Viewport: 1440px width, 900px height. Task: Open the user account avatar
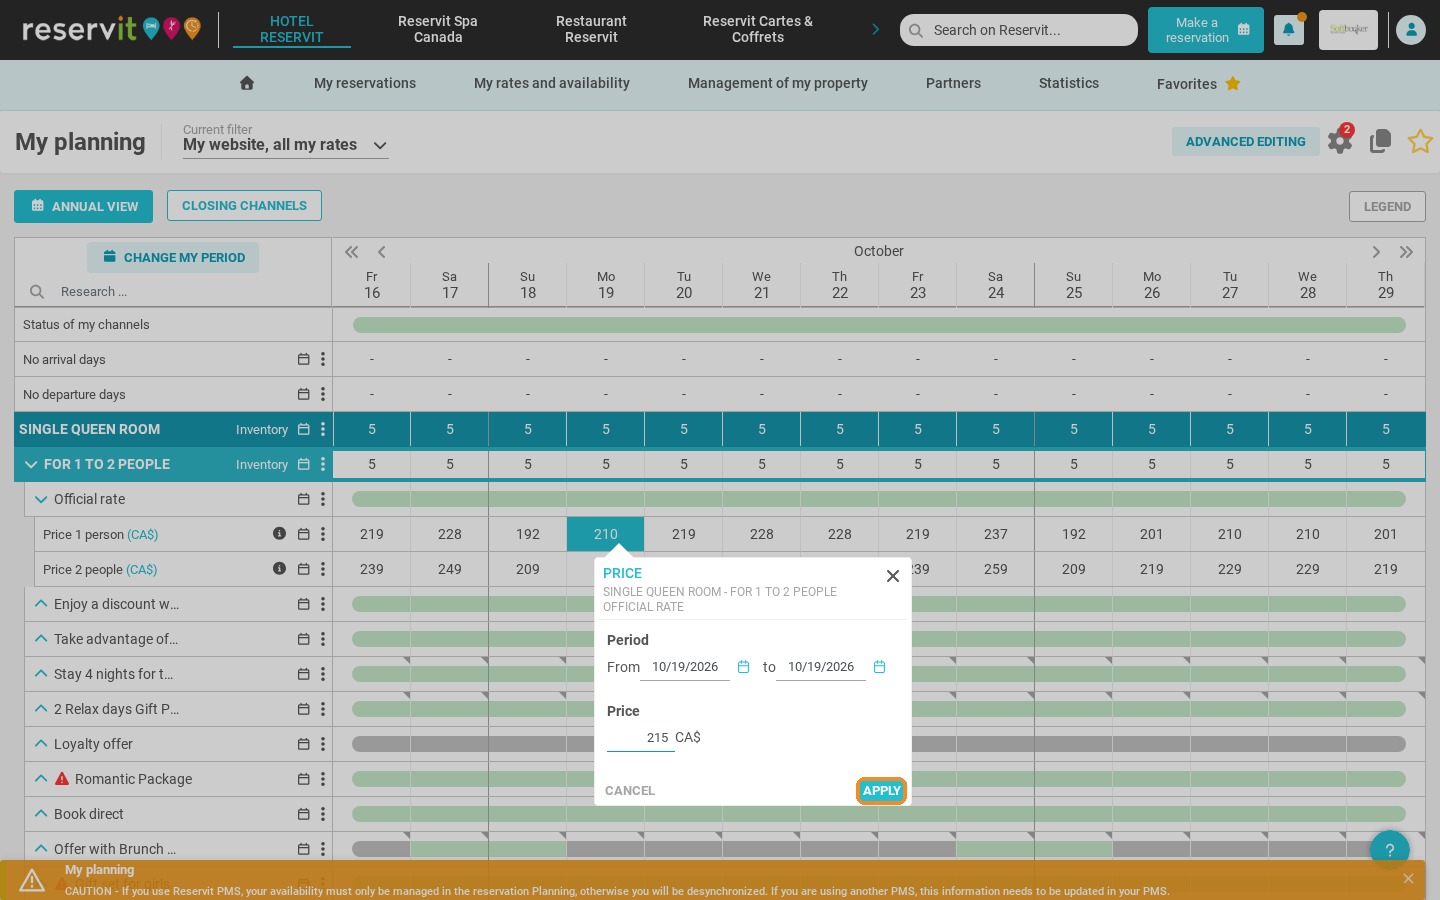[x=1411, y=30]
